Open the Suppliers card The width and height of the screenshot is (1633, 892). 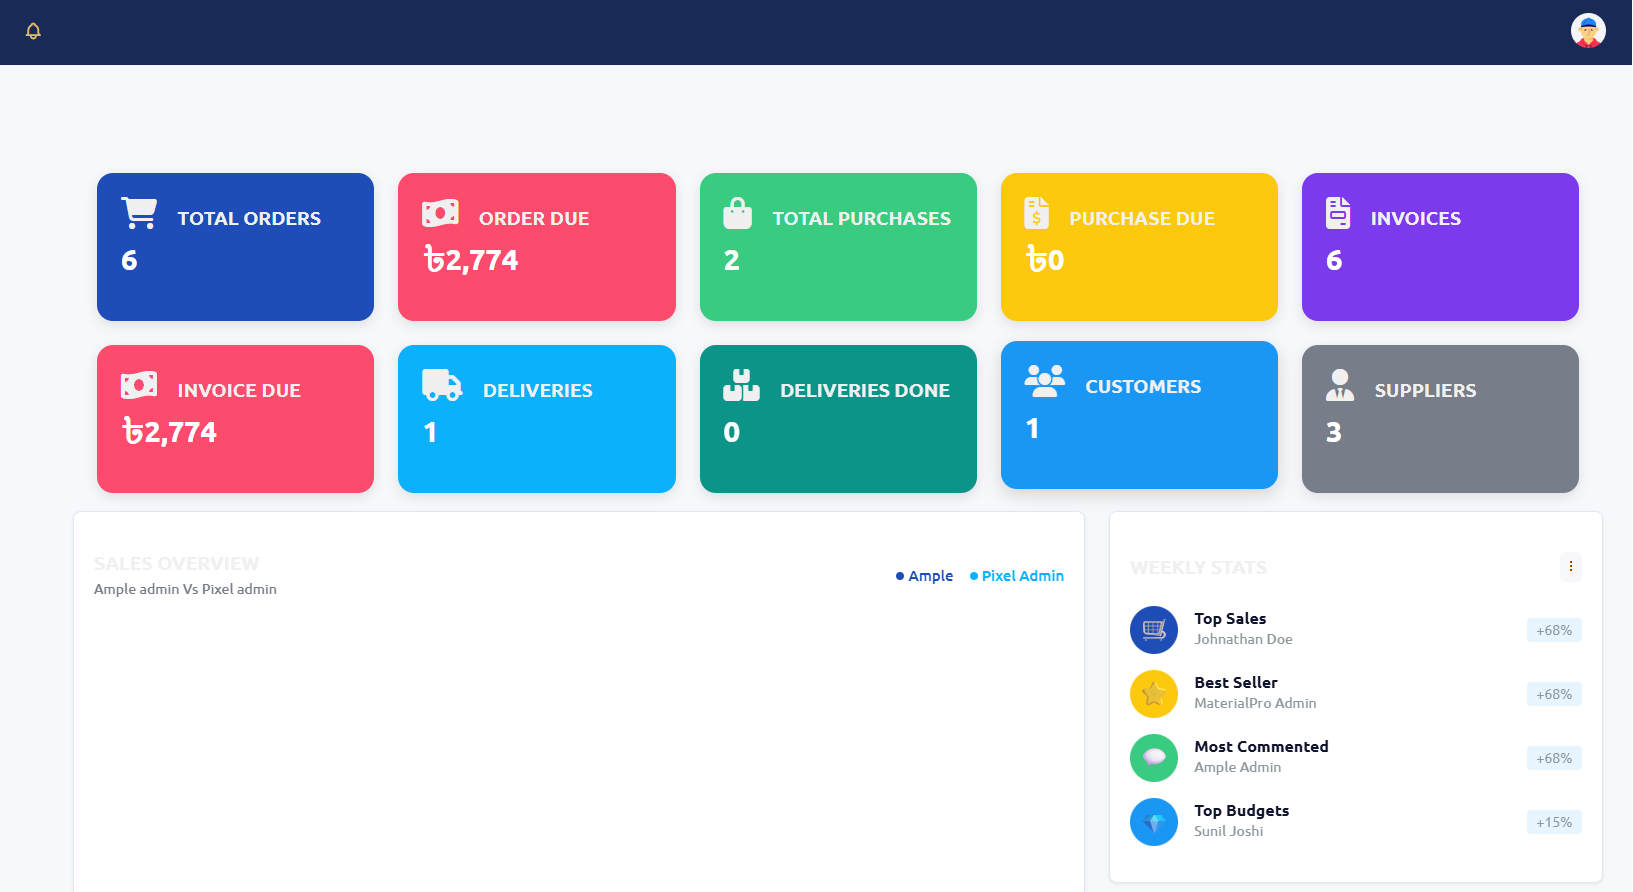point(1440,419)
